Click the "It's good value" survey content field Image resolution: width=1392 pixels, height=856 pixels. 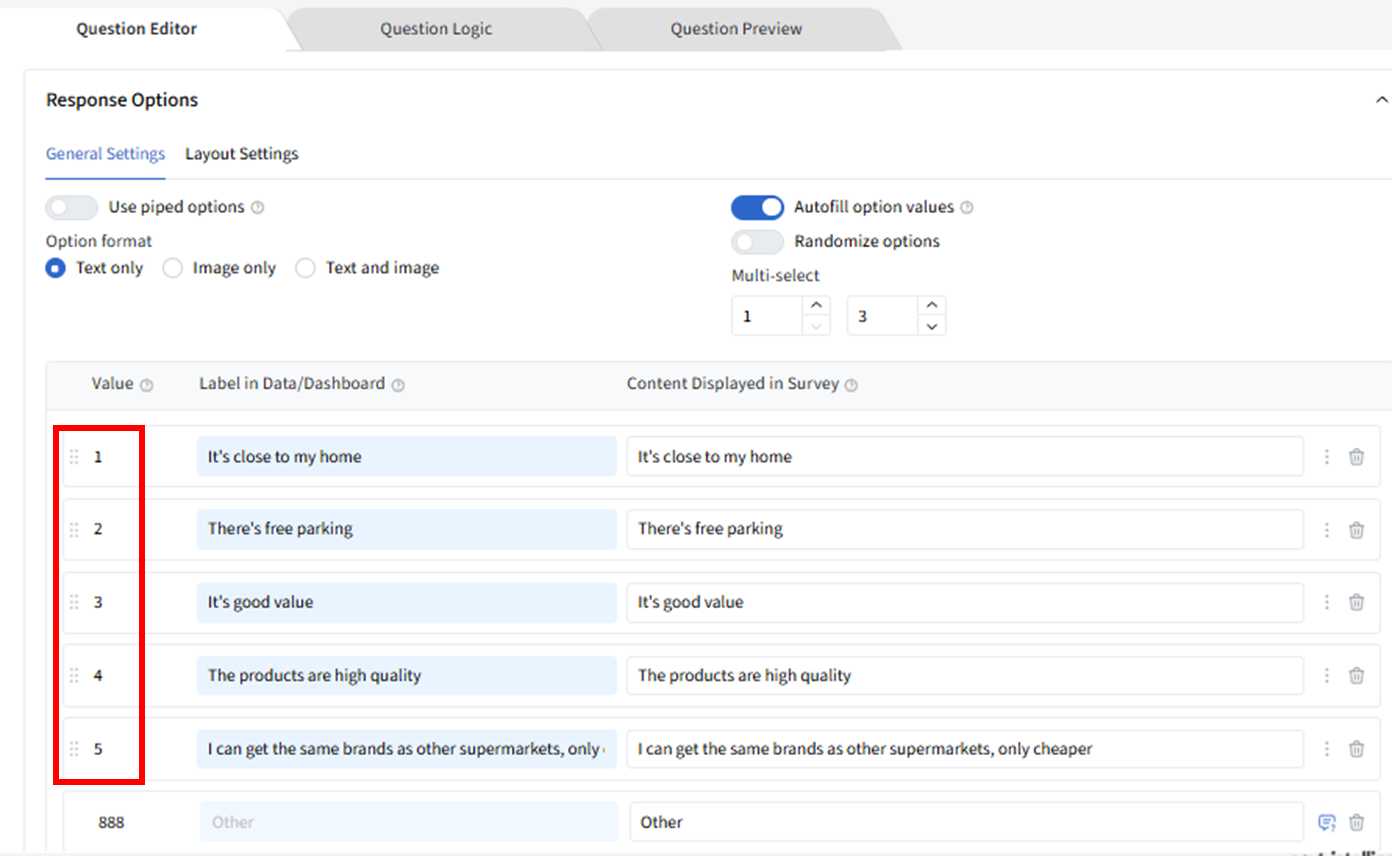[964, 602]
